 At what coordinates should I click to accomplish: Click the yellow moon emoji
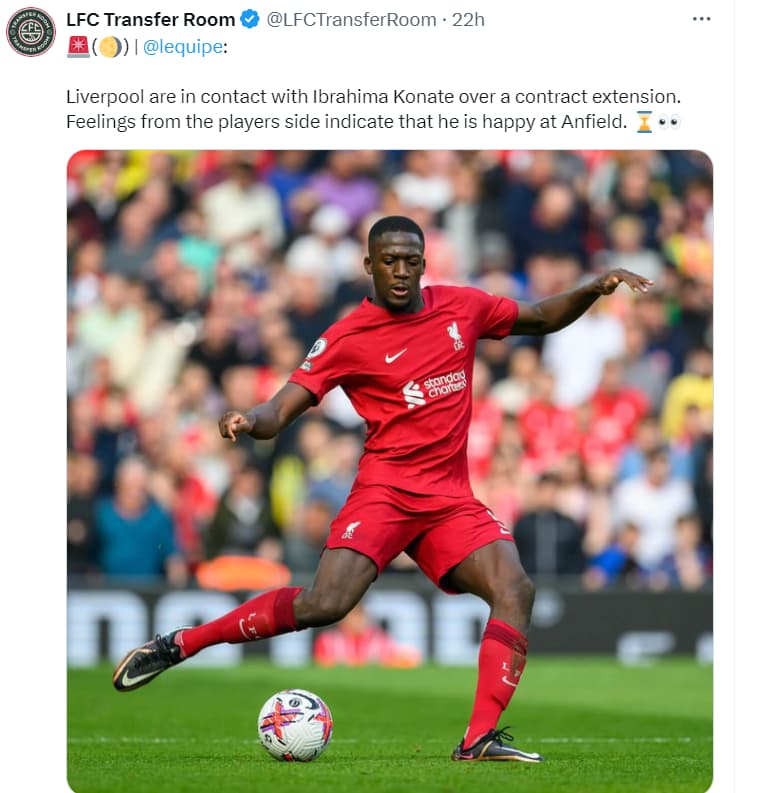pos(110,47)
